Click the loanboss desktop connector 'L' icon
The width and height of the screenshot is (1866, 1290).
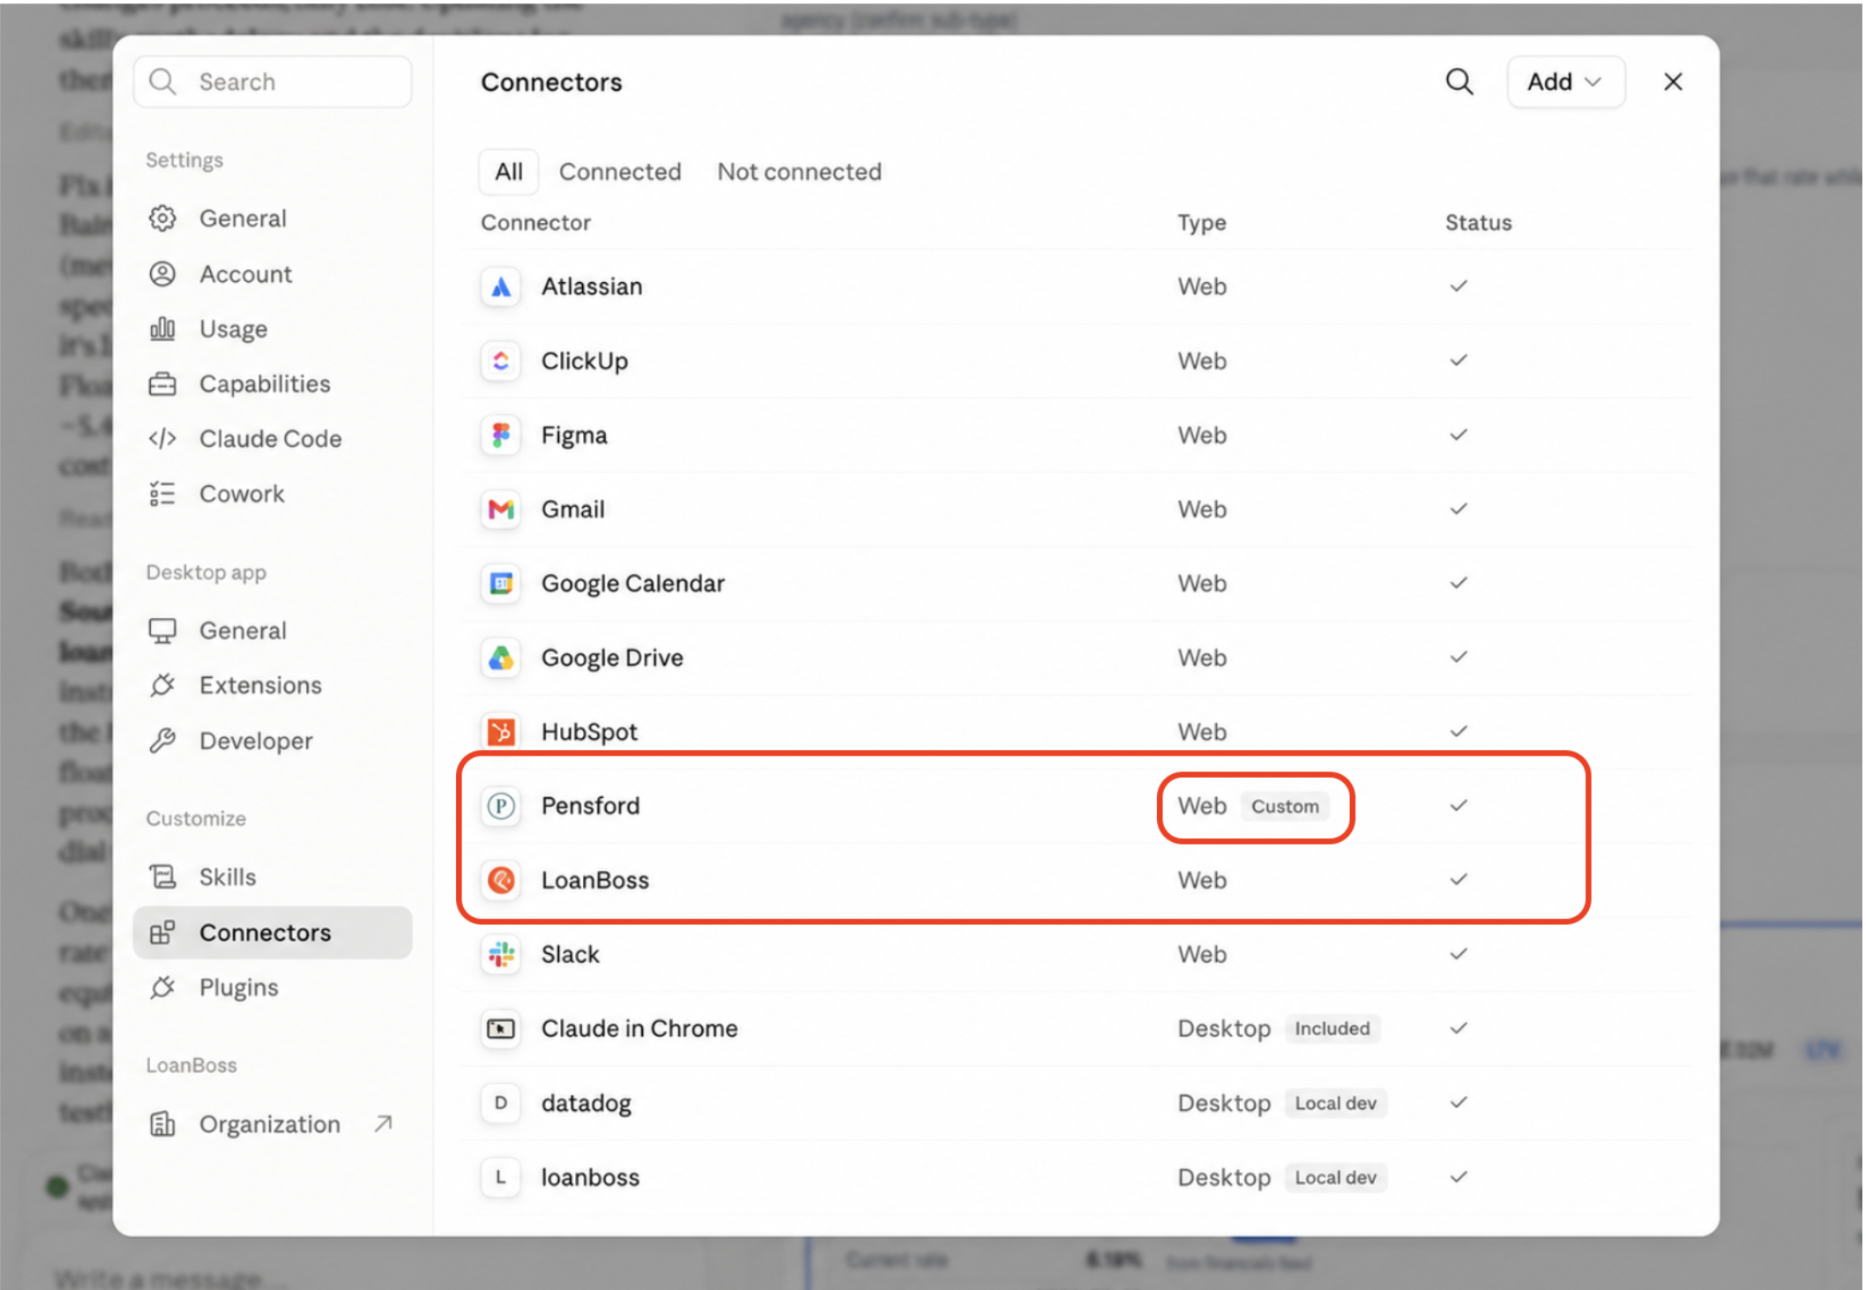point(501,1178)
